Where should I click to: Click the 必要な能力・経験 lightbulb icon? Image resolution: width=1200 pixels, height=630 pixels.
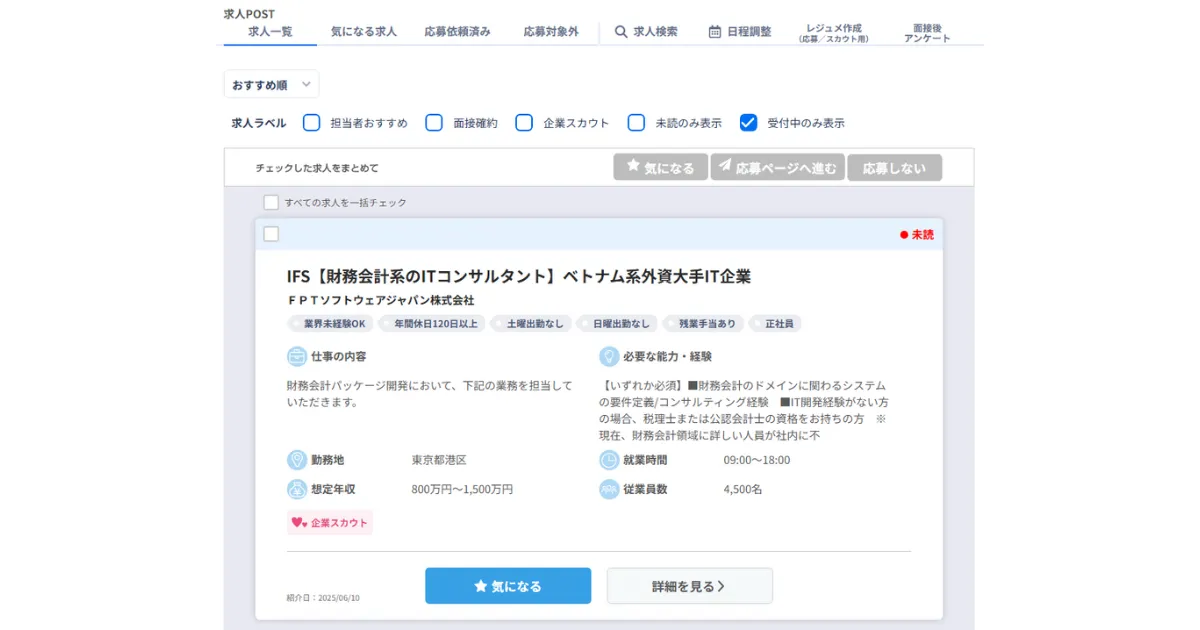coord(611,356)
